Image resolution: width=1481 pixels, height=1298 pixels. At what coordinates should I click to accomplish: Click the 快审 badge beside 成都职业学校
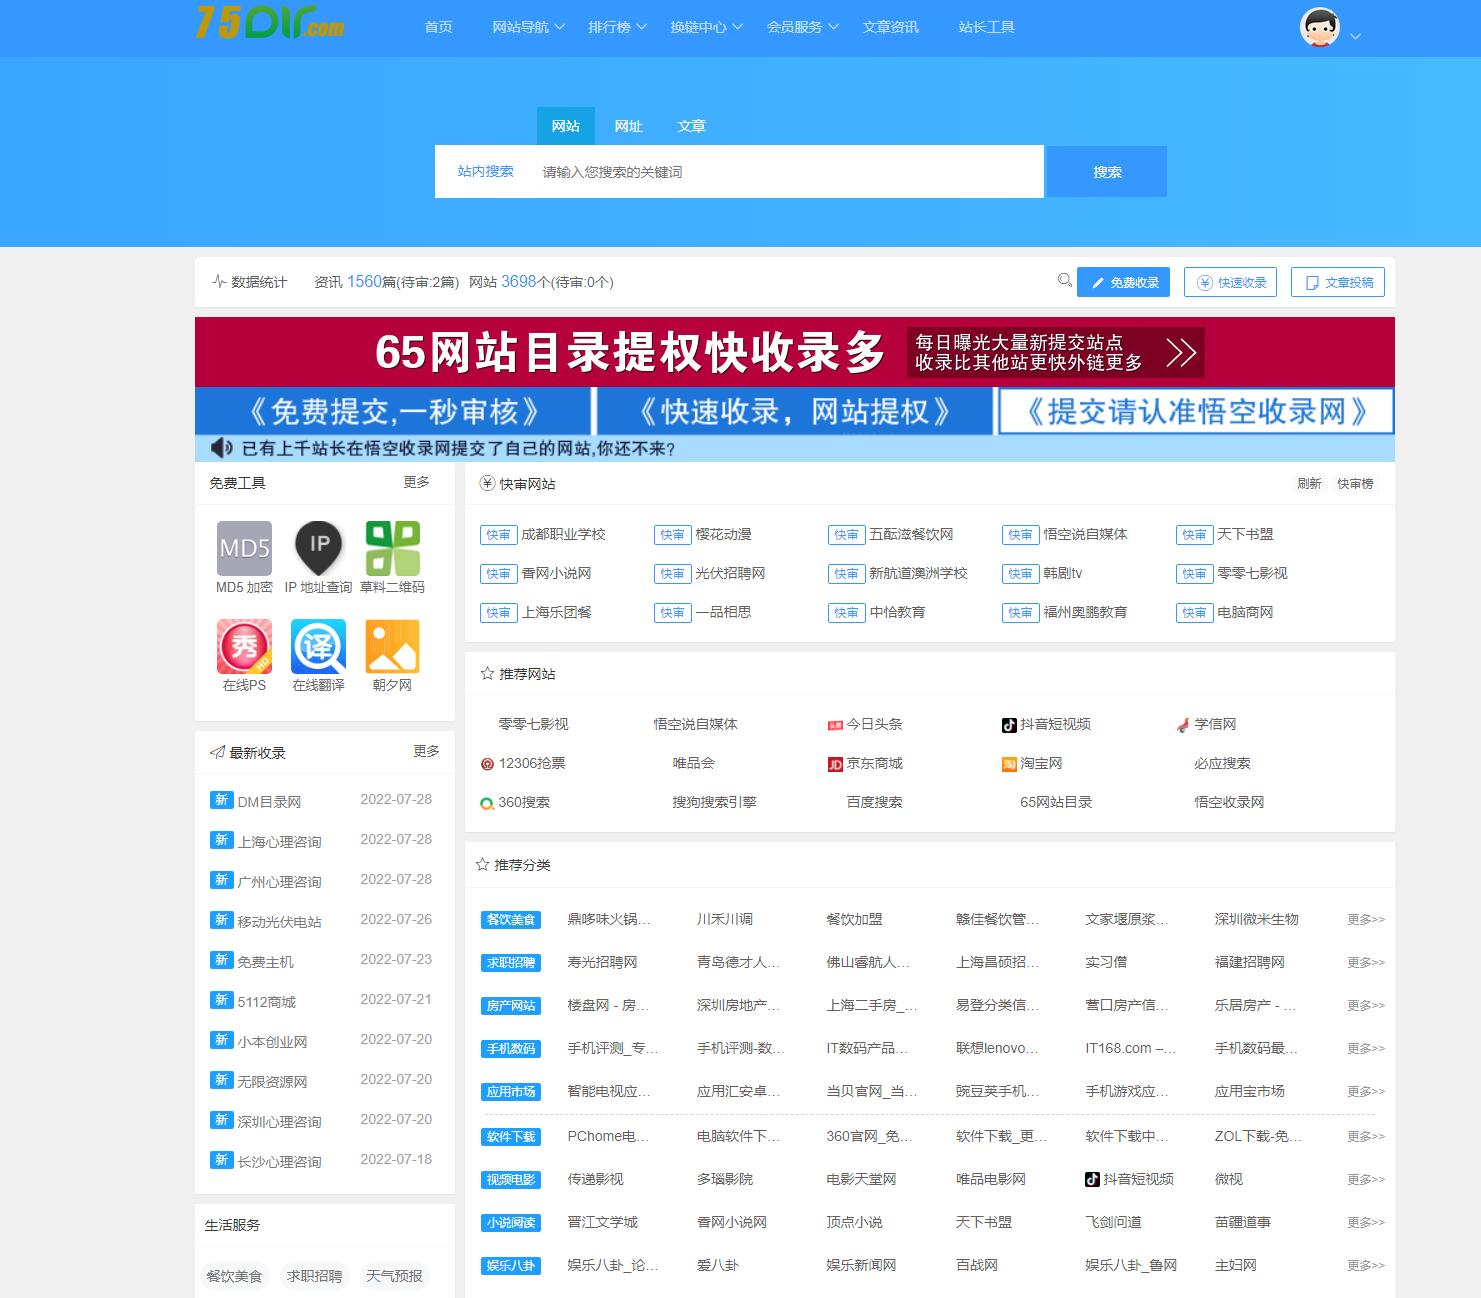(498, 535)
